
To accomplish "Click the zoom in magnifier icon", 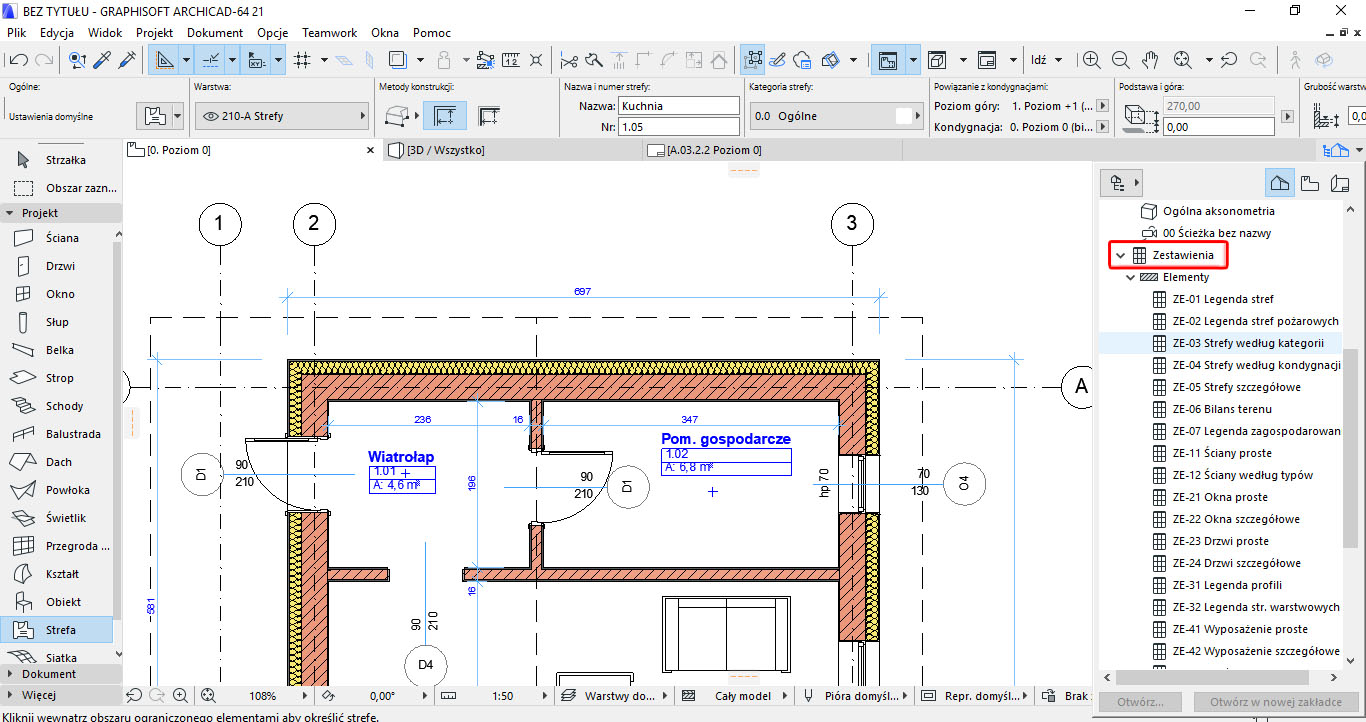I will coord(1091,60).
